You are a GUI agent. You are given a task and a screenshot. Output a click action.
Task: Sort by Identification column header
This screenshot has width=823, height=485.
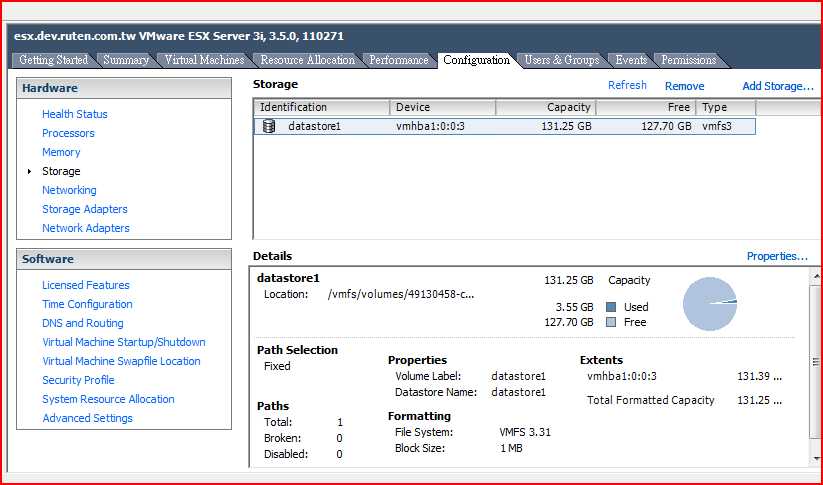322,107
